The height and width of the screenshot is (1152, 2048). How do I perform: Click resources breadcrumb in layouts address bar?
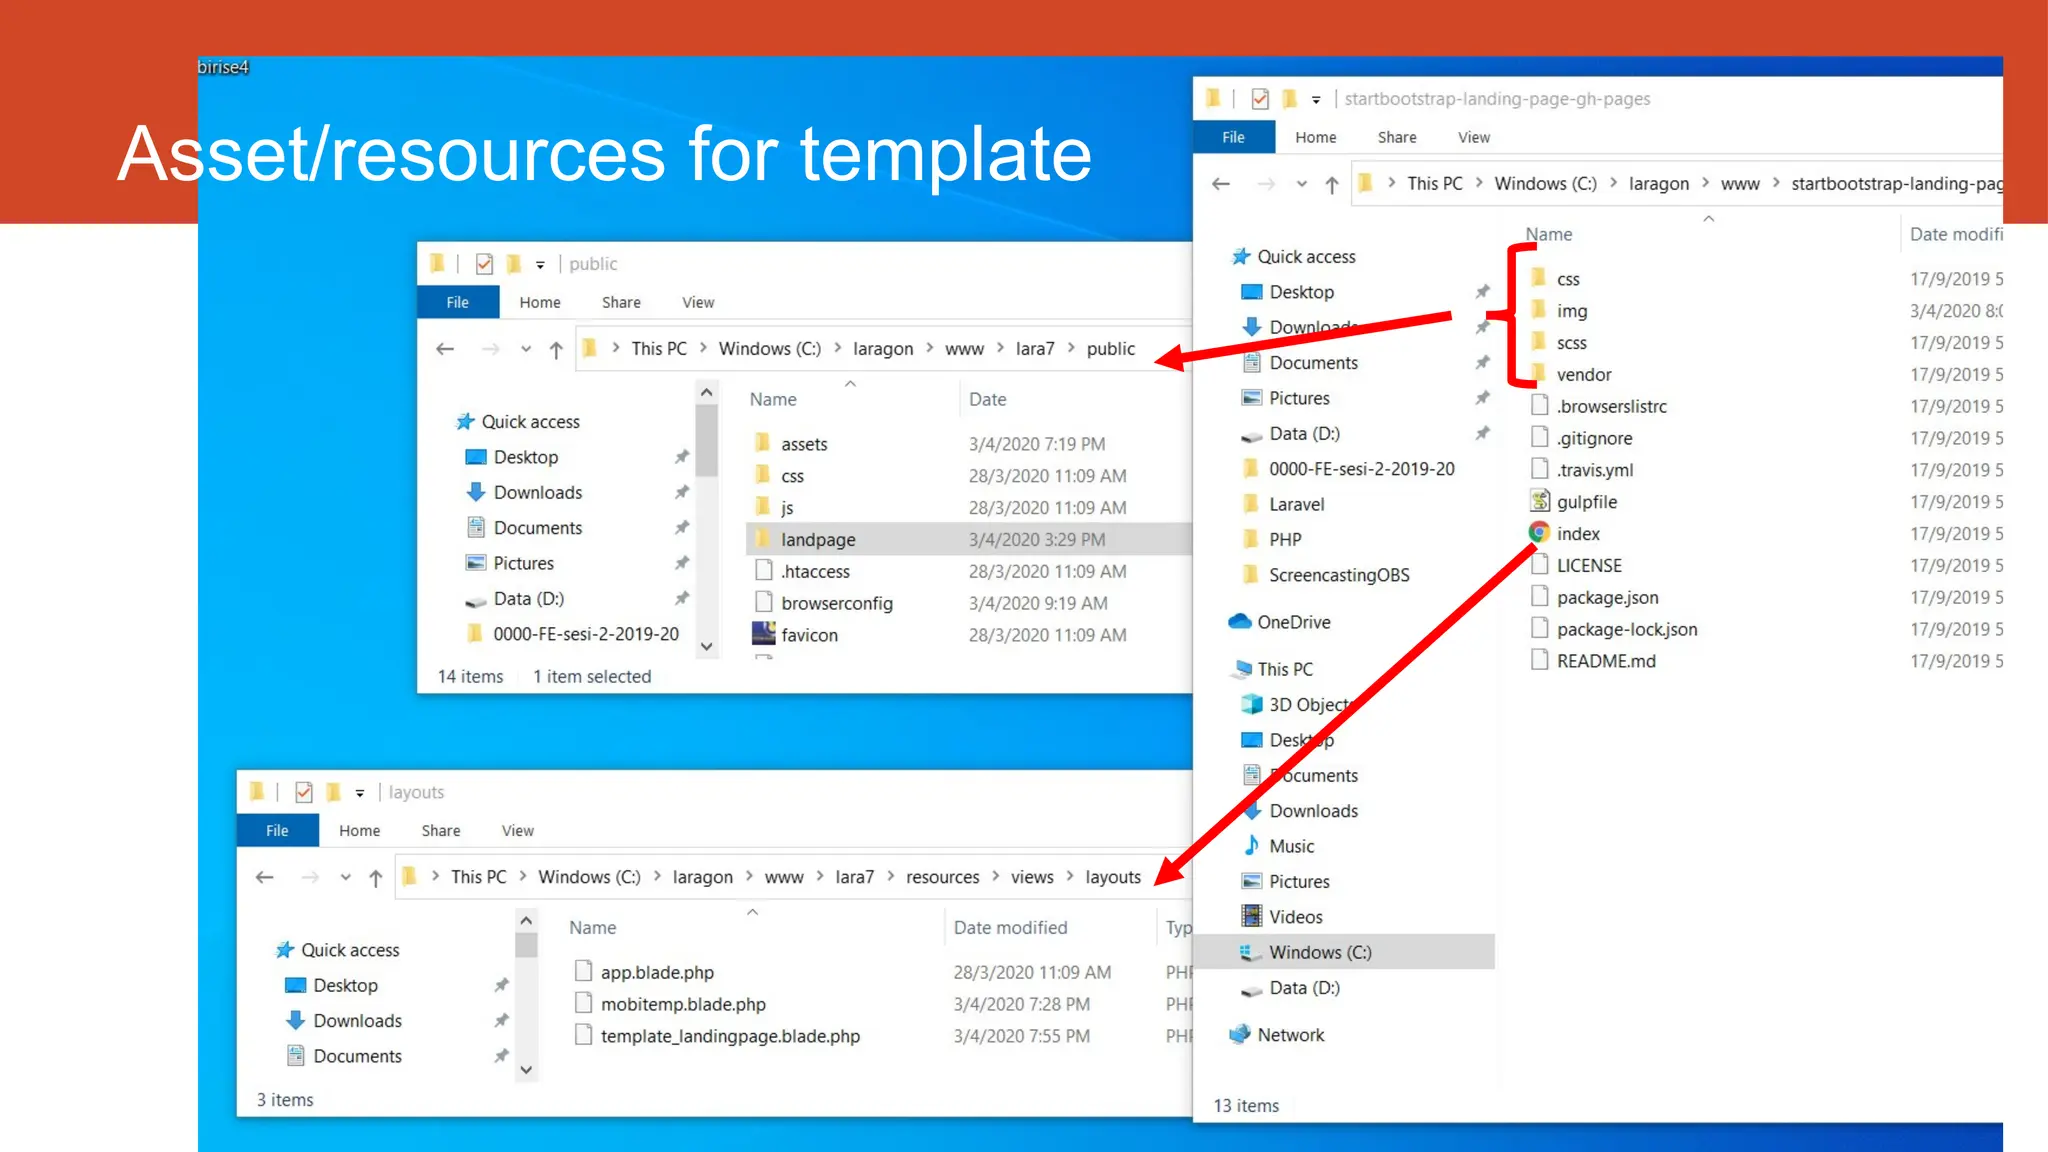pos(943,876)
